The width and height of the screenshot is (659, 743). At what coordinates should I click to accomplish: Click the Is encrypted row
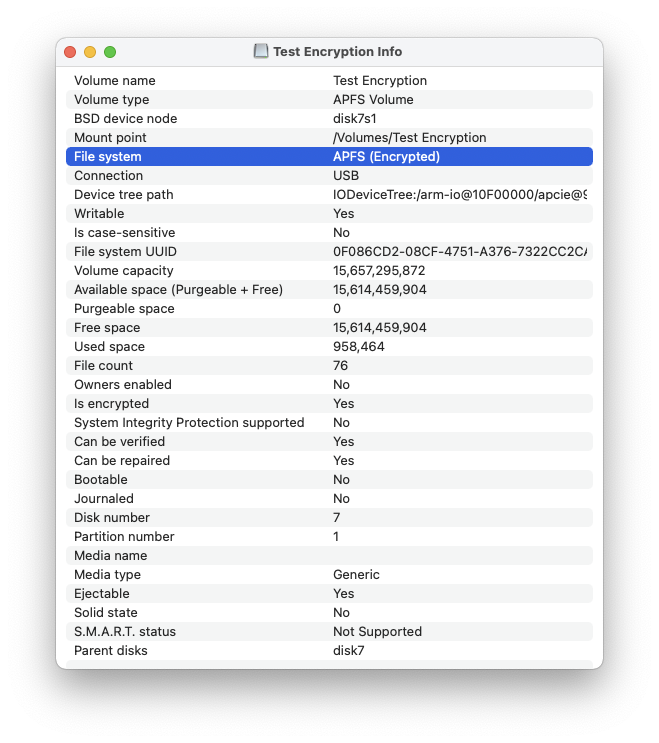click(x=329, y=404)
